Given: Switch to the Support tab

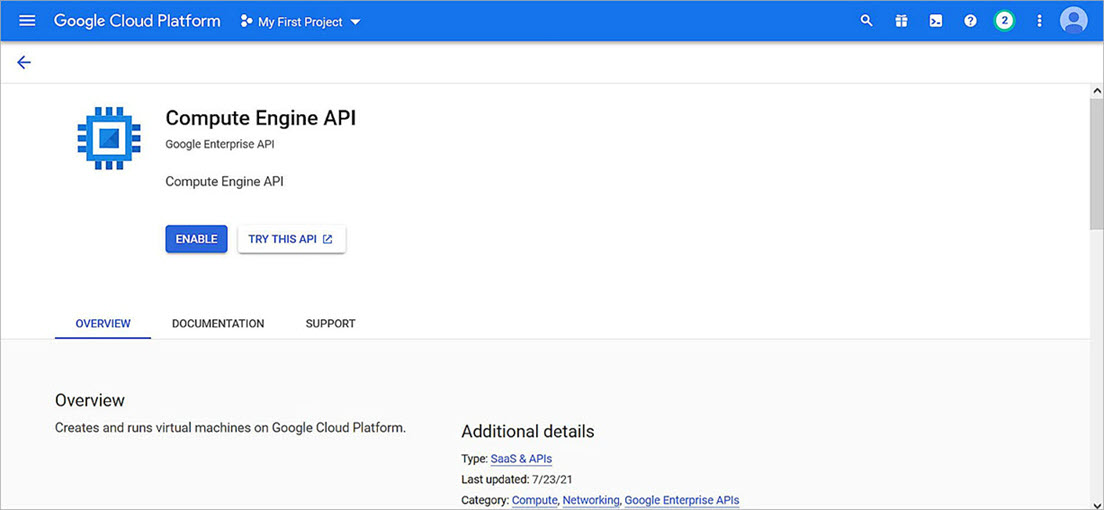Looking at the screenshot, I should pos(330,324).
